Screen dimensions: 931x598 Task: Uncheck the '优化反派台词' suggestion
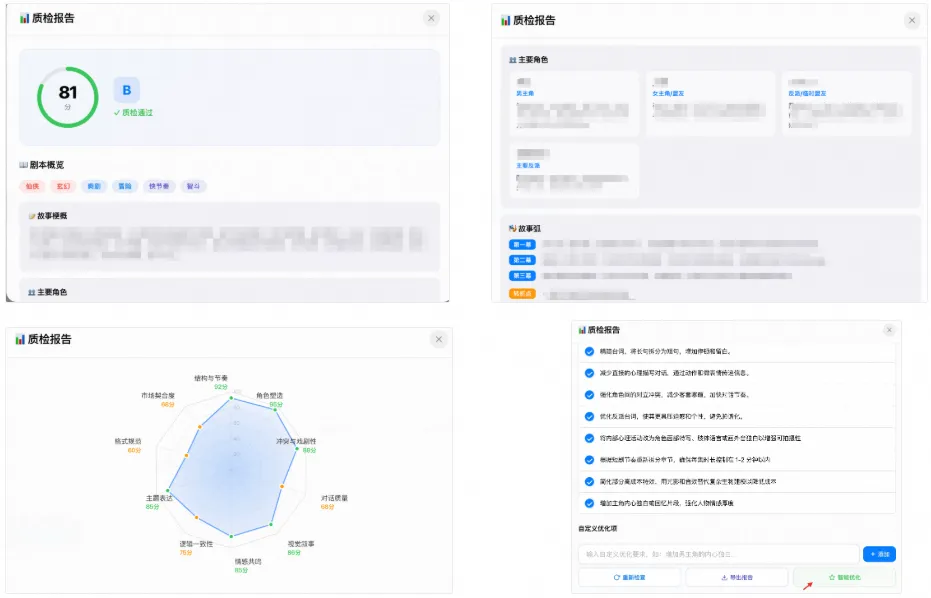pyautogui.click(x=589, y=416)
